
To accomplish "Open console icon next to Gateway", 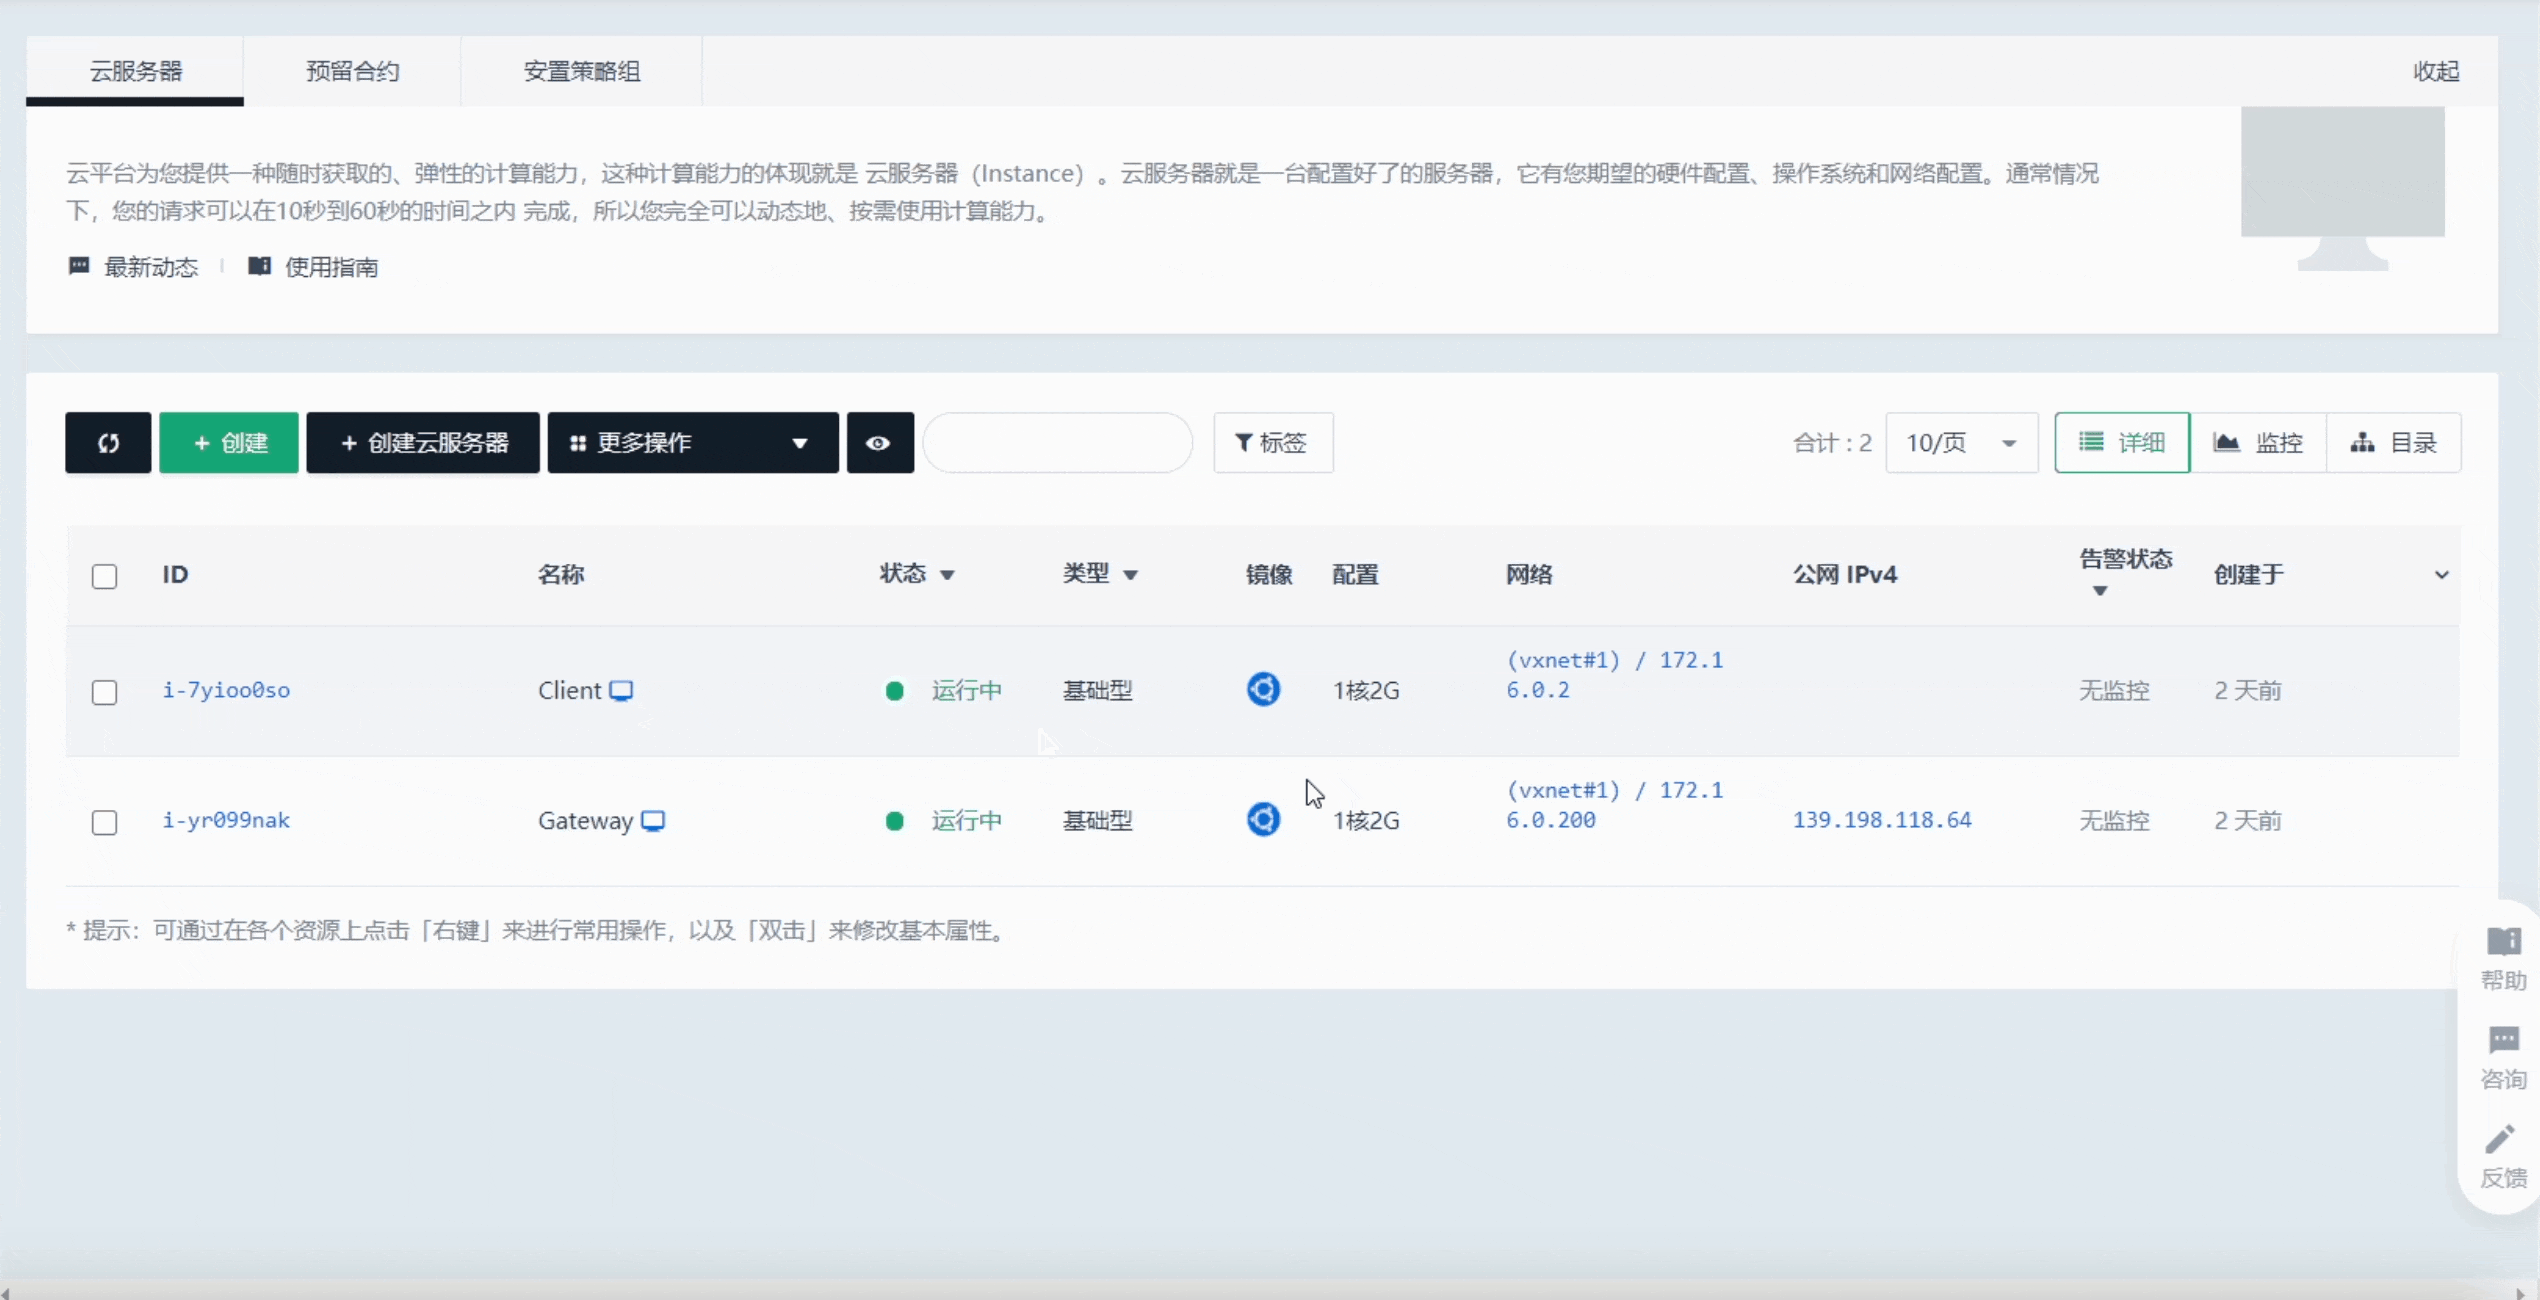I will click(x=653, y=820).
